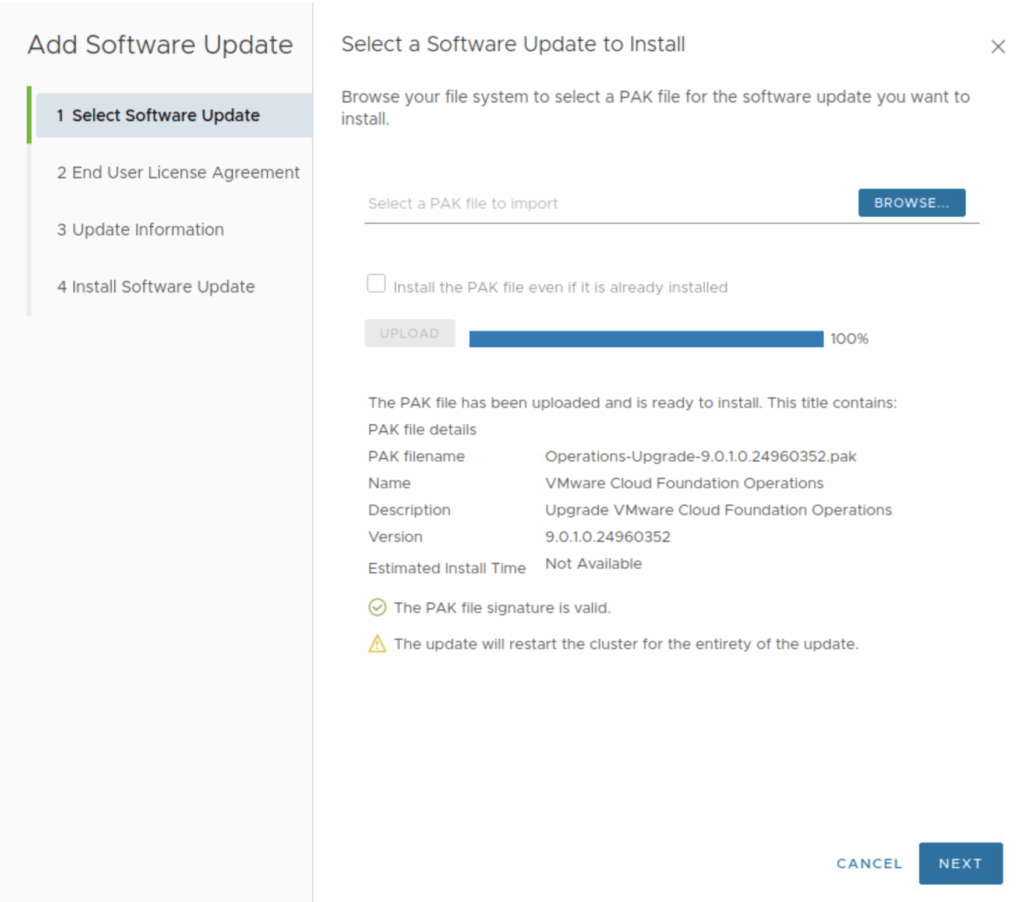Click the greyed-out UPLOAD button
The image size is (1024, 902).
tap(409, 333)
